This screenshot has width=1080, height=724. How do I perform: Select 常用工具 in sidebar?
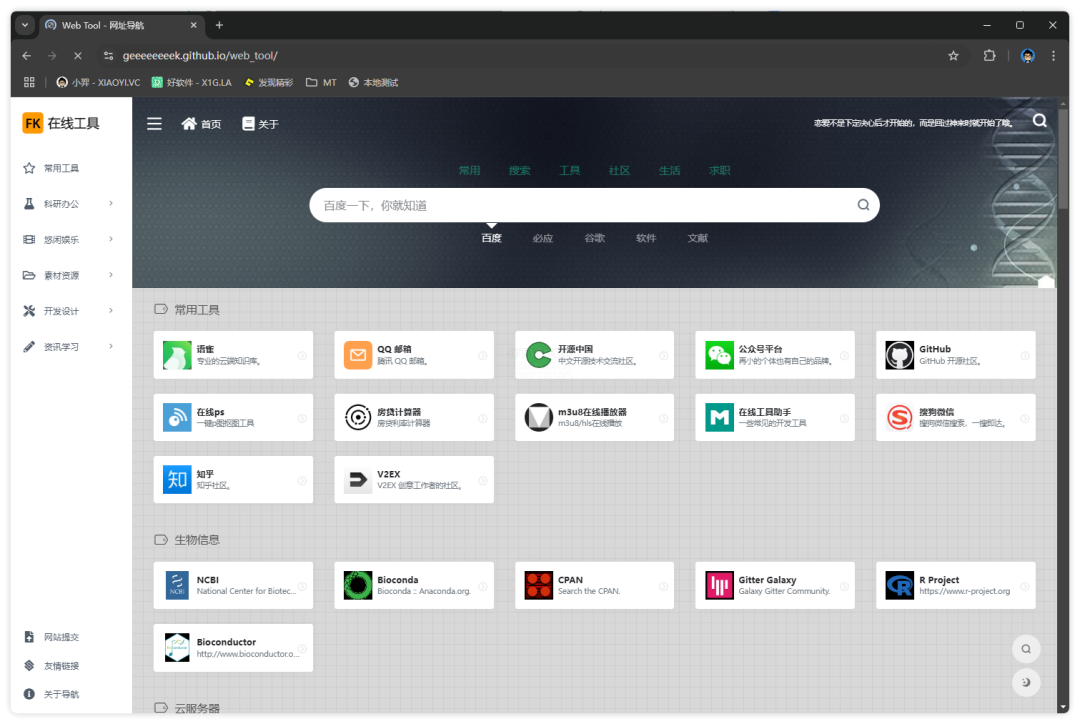click(x=61, y=168)
